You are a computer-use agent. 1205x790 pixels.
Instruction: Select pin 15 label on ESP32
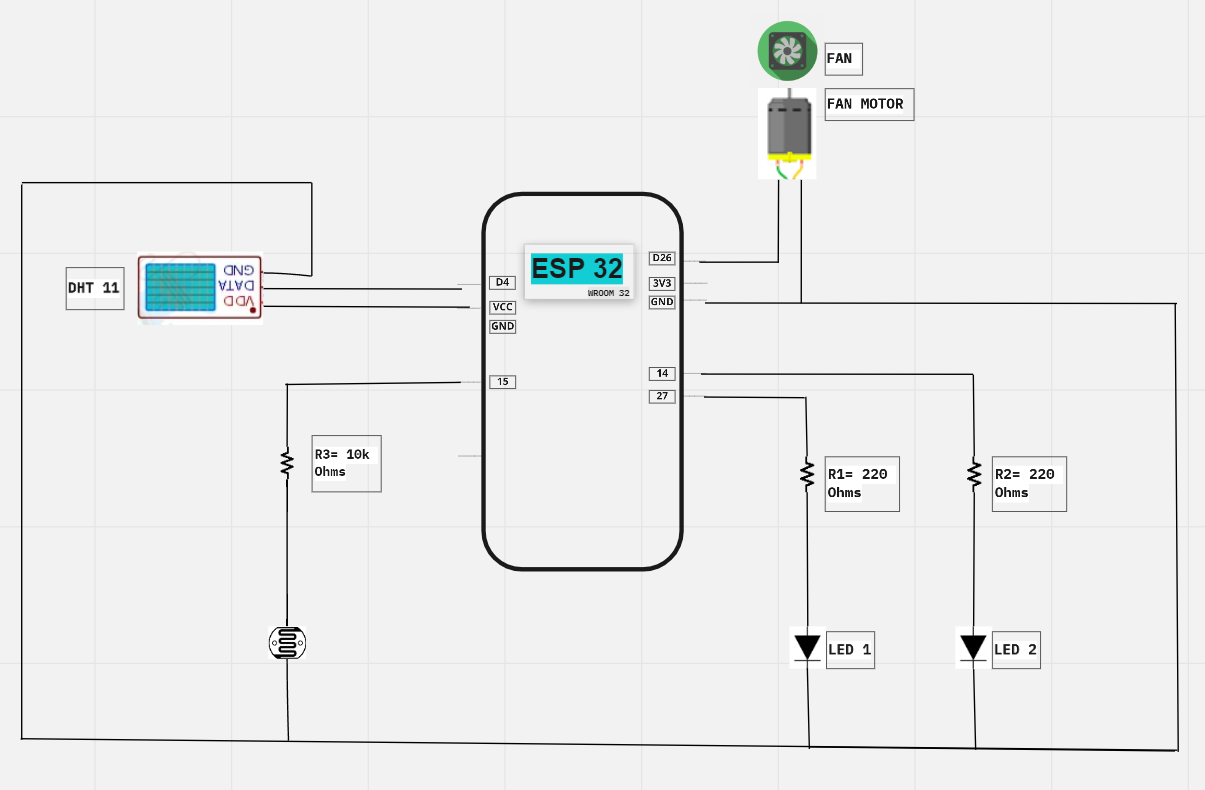coord(503,381)
